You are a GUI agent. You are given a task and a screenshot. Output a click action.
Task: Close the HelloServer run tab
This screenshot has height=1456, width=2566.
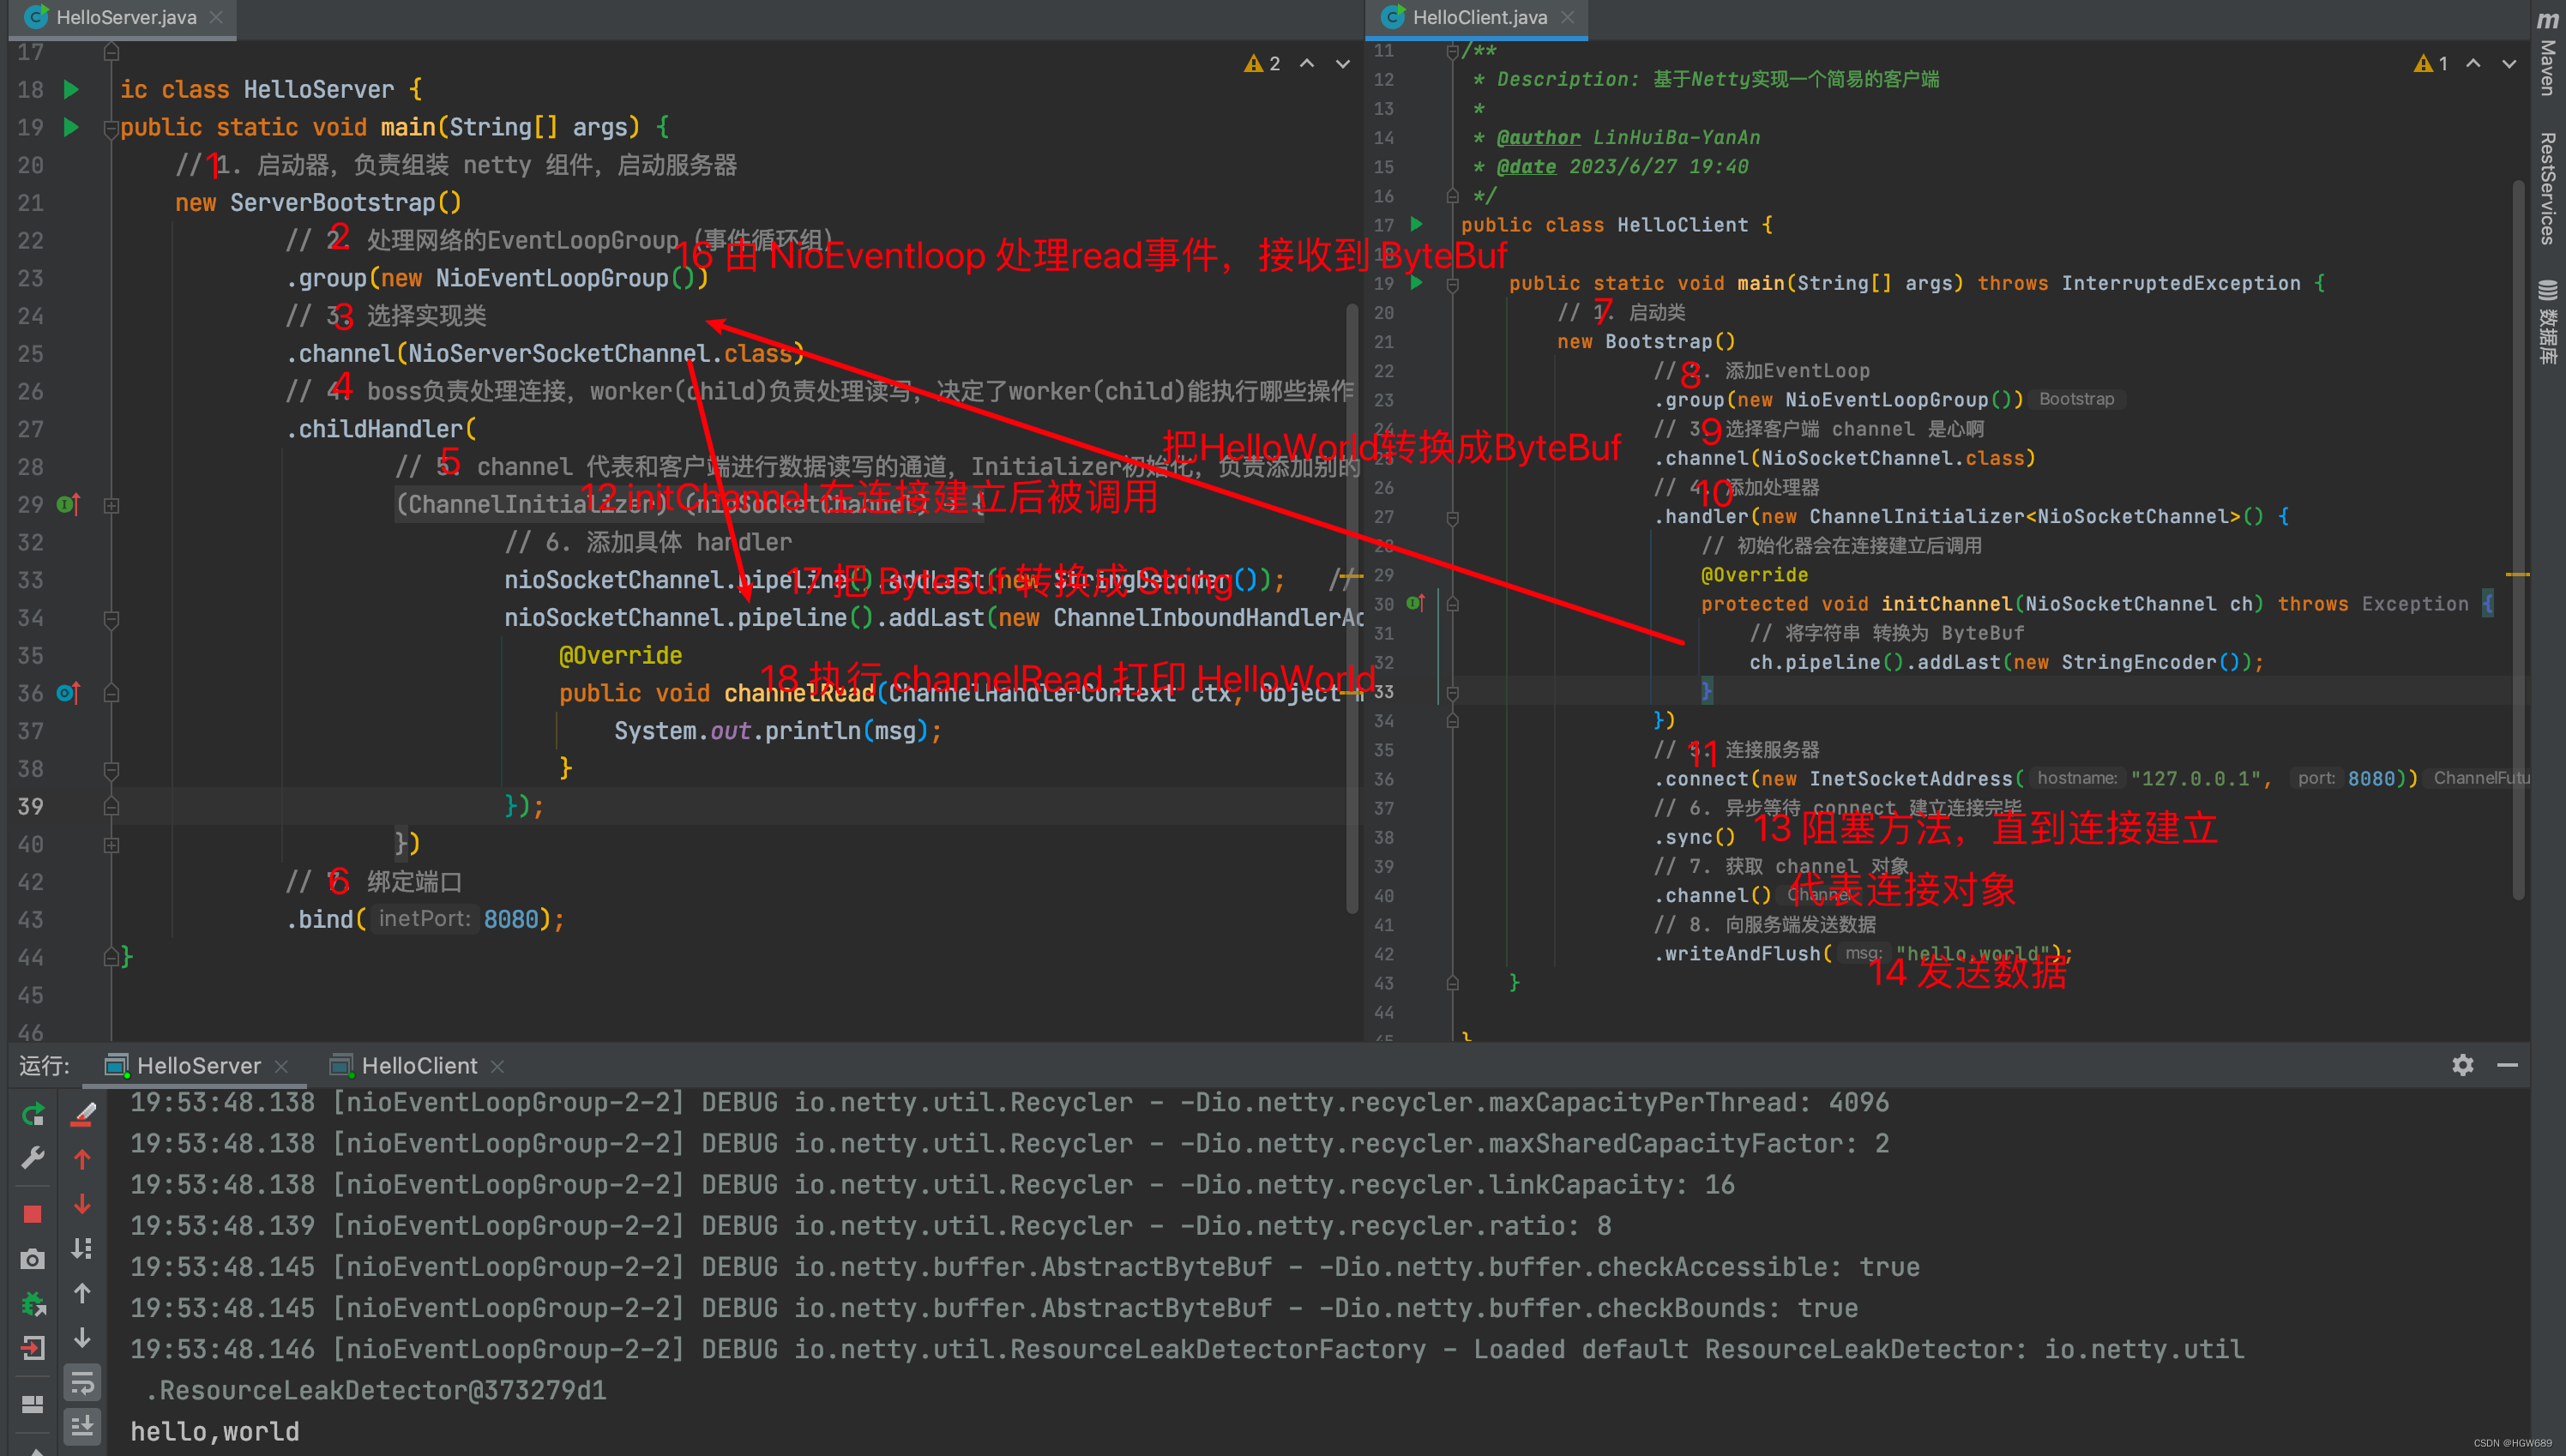tap(282, 1067)
